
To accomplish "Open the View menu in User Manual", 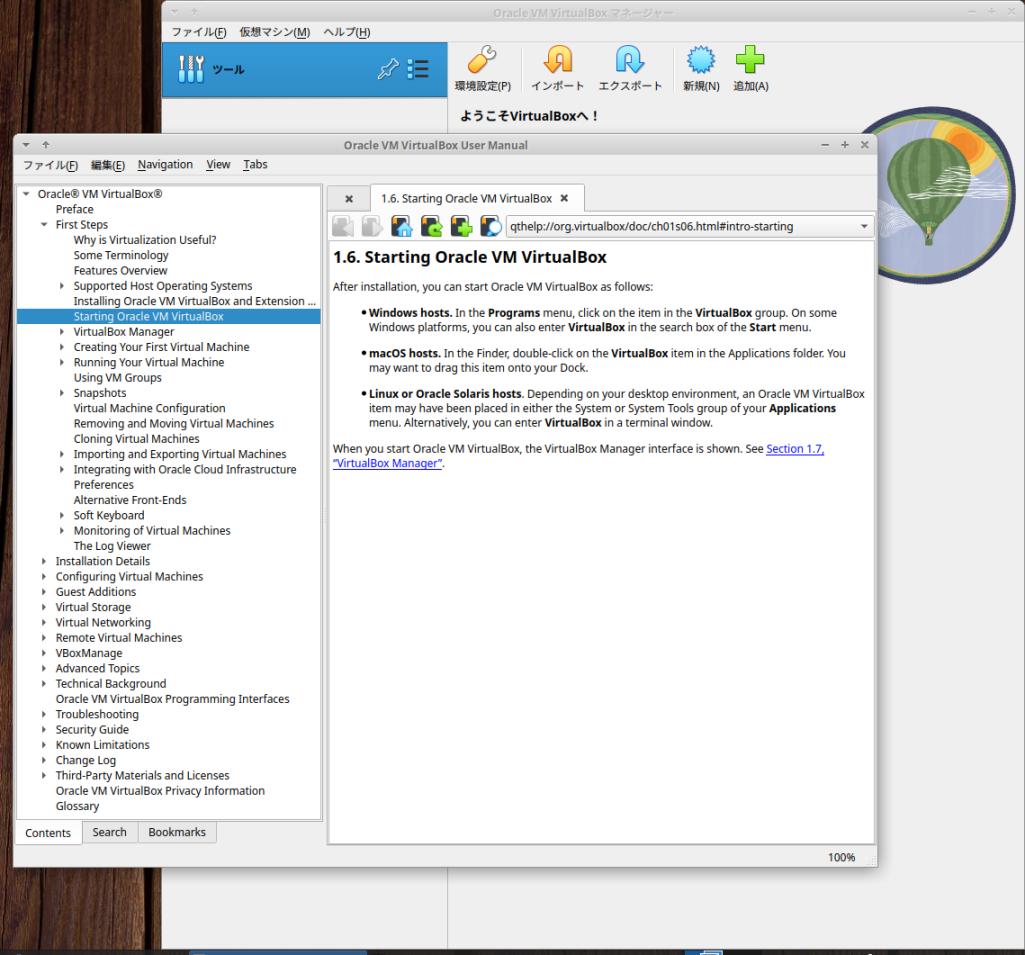I will [x=218, y=165].
